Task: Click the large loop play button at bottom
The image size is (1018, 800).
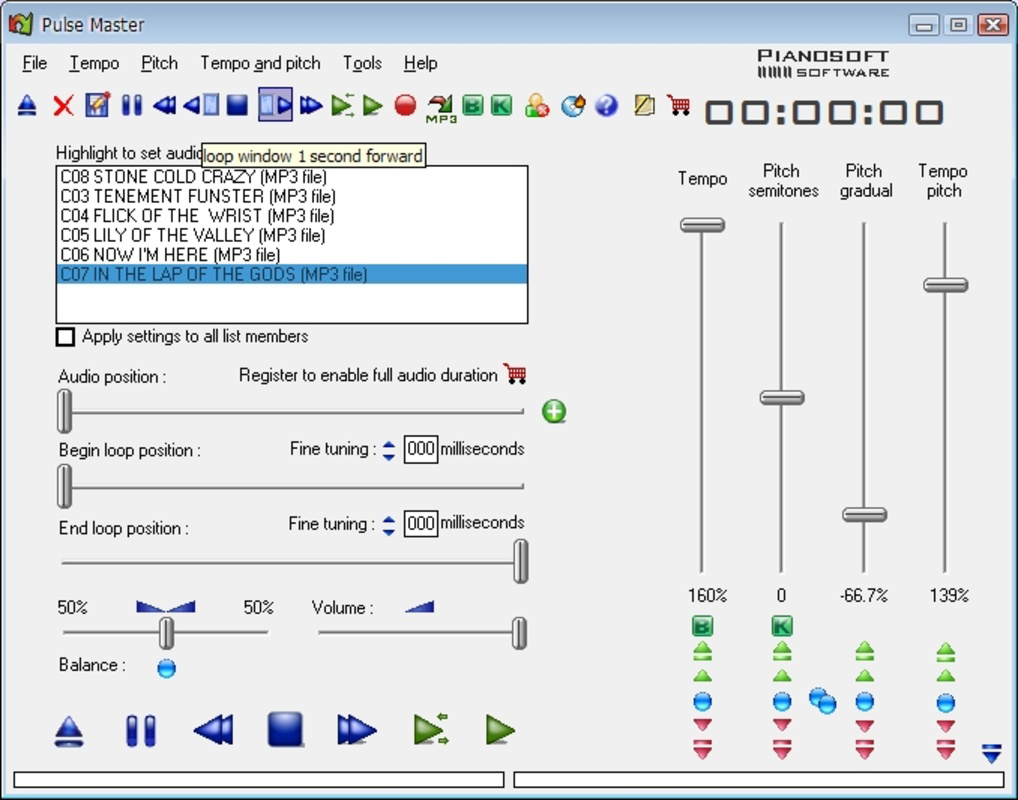Action: [430, 730]
